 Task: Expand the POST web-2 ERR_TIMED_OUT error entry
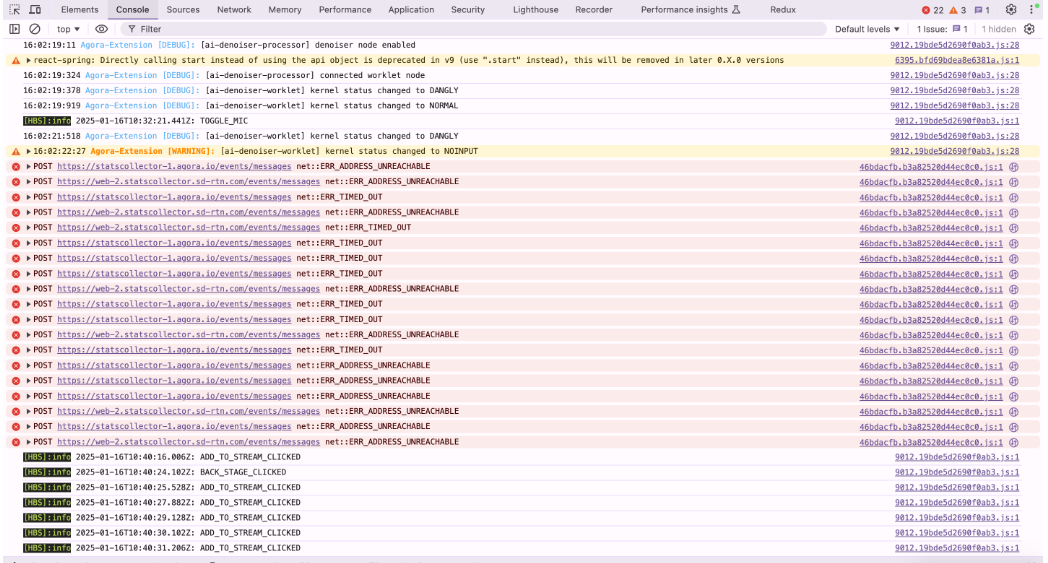pyautogui.click(x=28, y=227)
